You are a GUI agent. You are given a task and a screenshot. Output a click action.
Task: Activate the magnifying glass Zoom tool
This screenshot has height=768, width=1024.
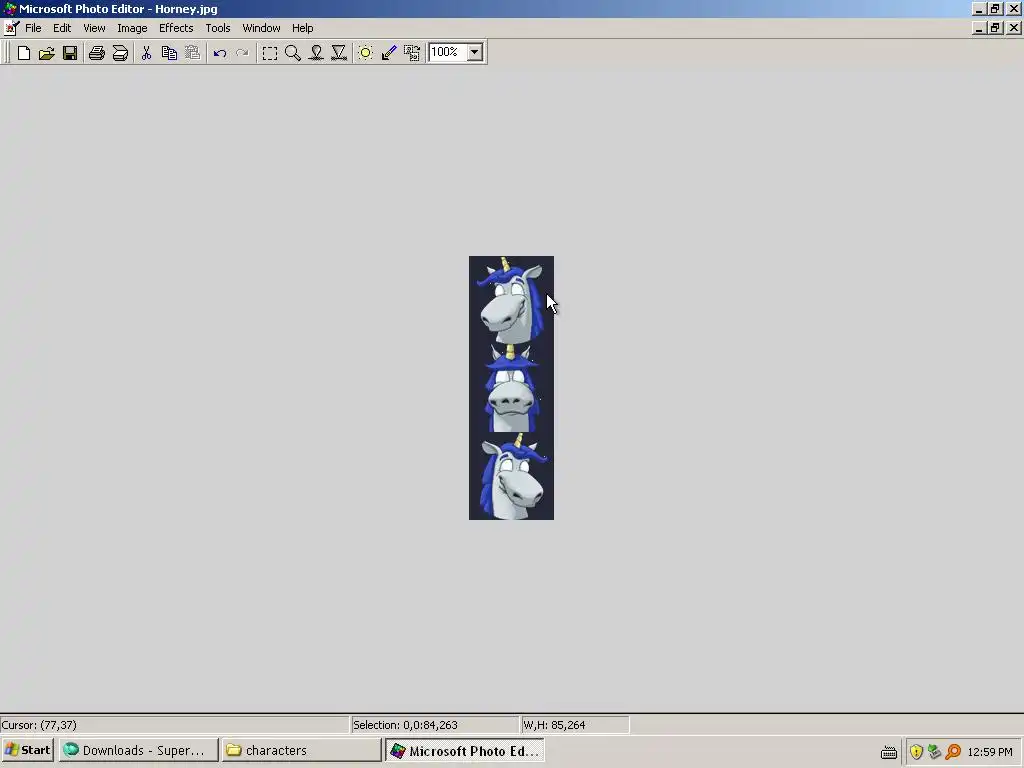[293, 53]
